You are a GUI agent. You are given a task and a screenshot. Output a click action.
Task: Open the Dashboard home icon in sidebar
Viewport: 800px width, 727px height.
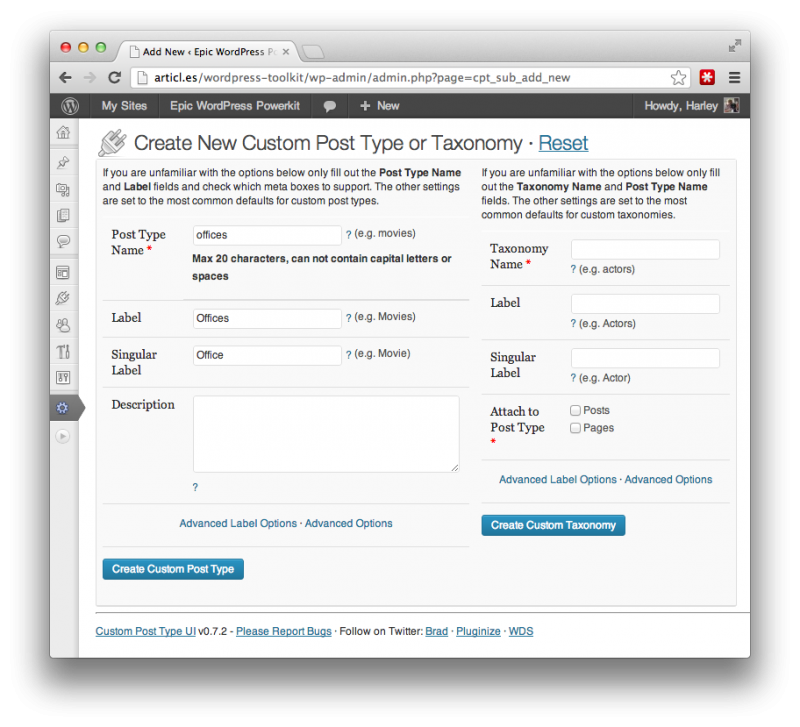coord(63,133)
